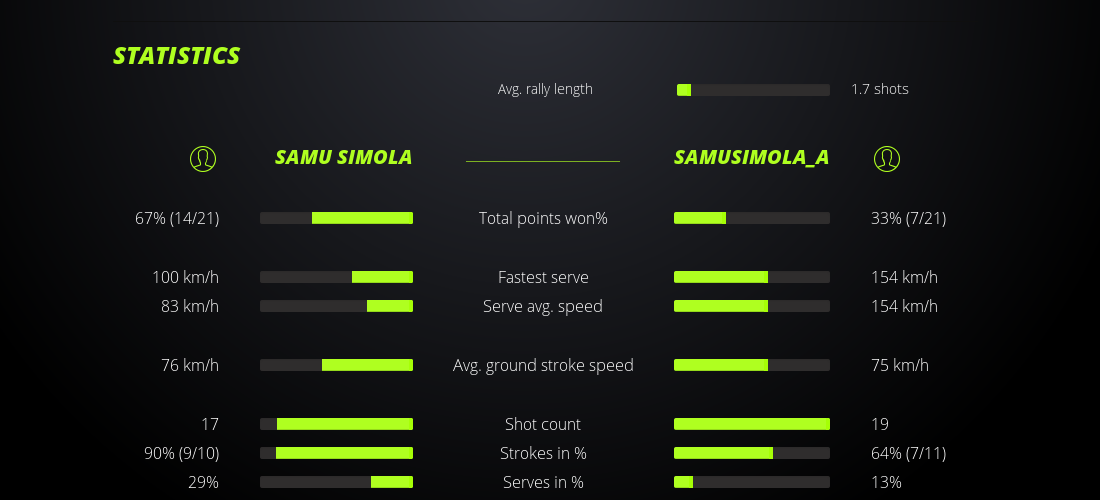Click SAMUSIMOLA_A's Fastest serve bar

(x=751, y=277)
